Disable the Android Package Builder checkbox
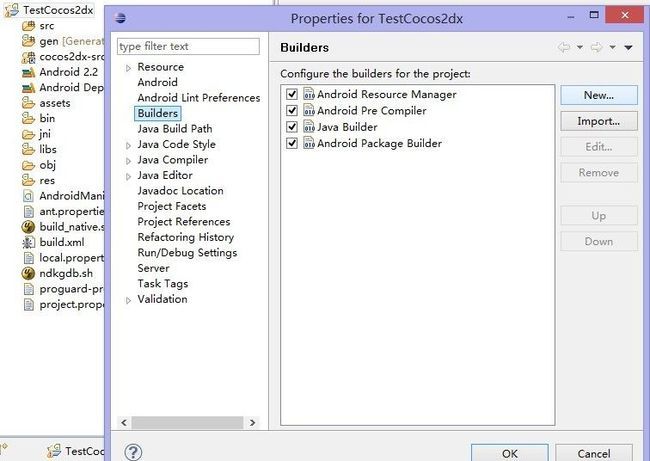Viewport: 650px width, 461px height. 292,143
